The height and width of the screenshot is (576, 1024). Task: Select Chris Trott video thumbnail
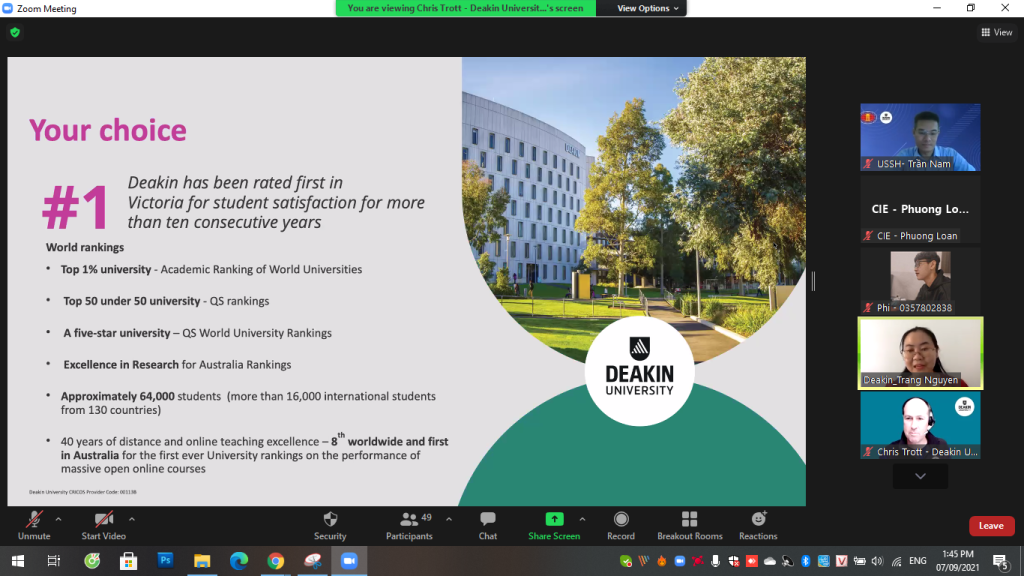[920, 425]
